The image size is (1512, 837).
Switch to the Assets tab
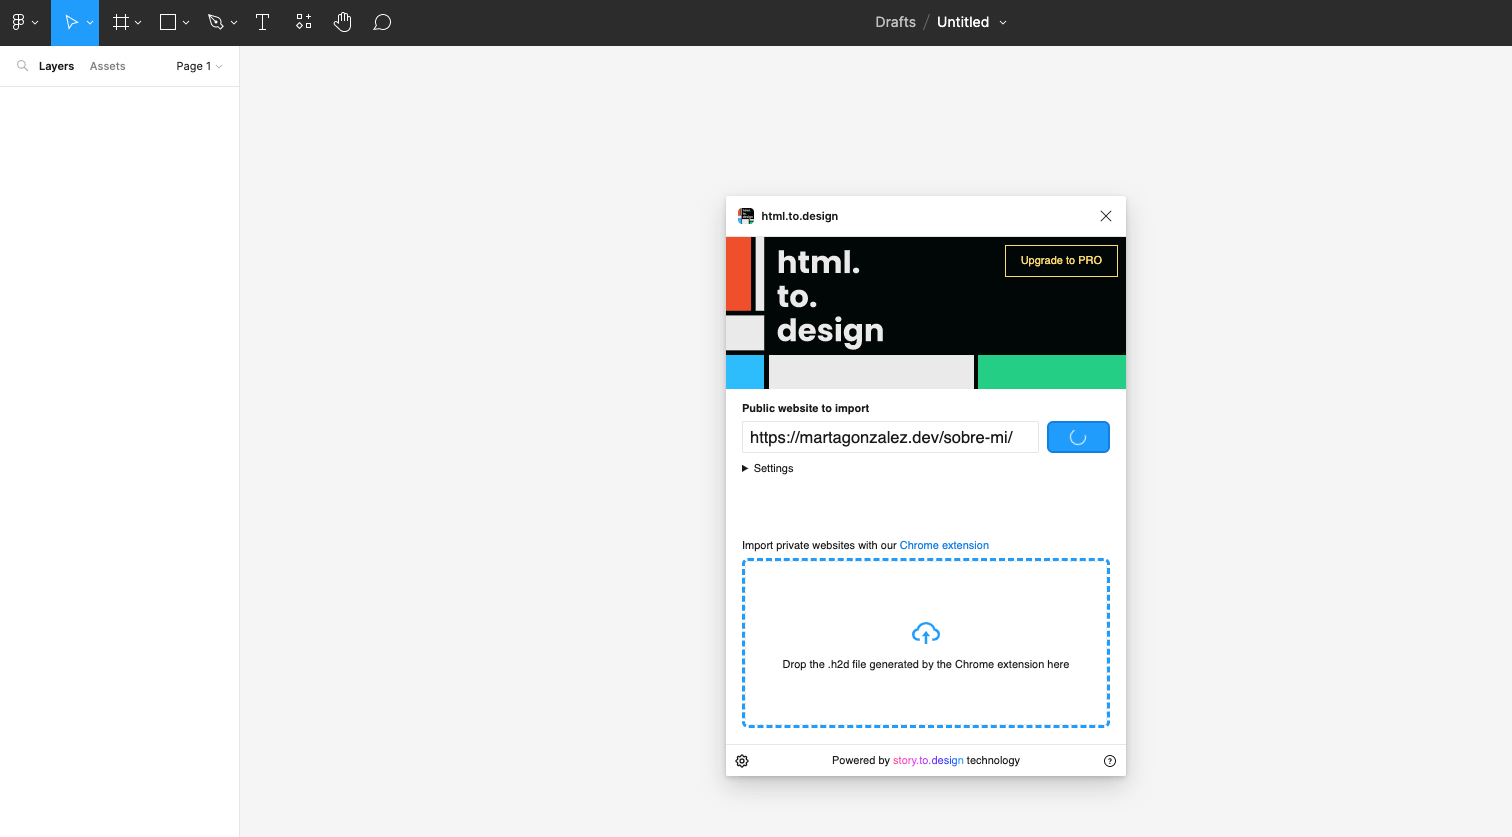[x=107, y=66]
